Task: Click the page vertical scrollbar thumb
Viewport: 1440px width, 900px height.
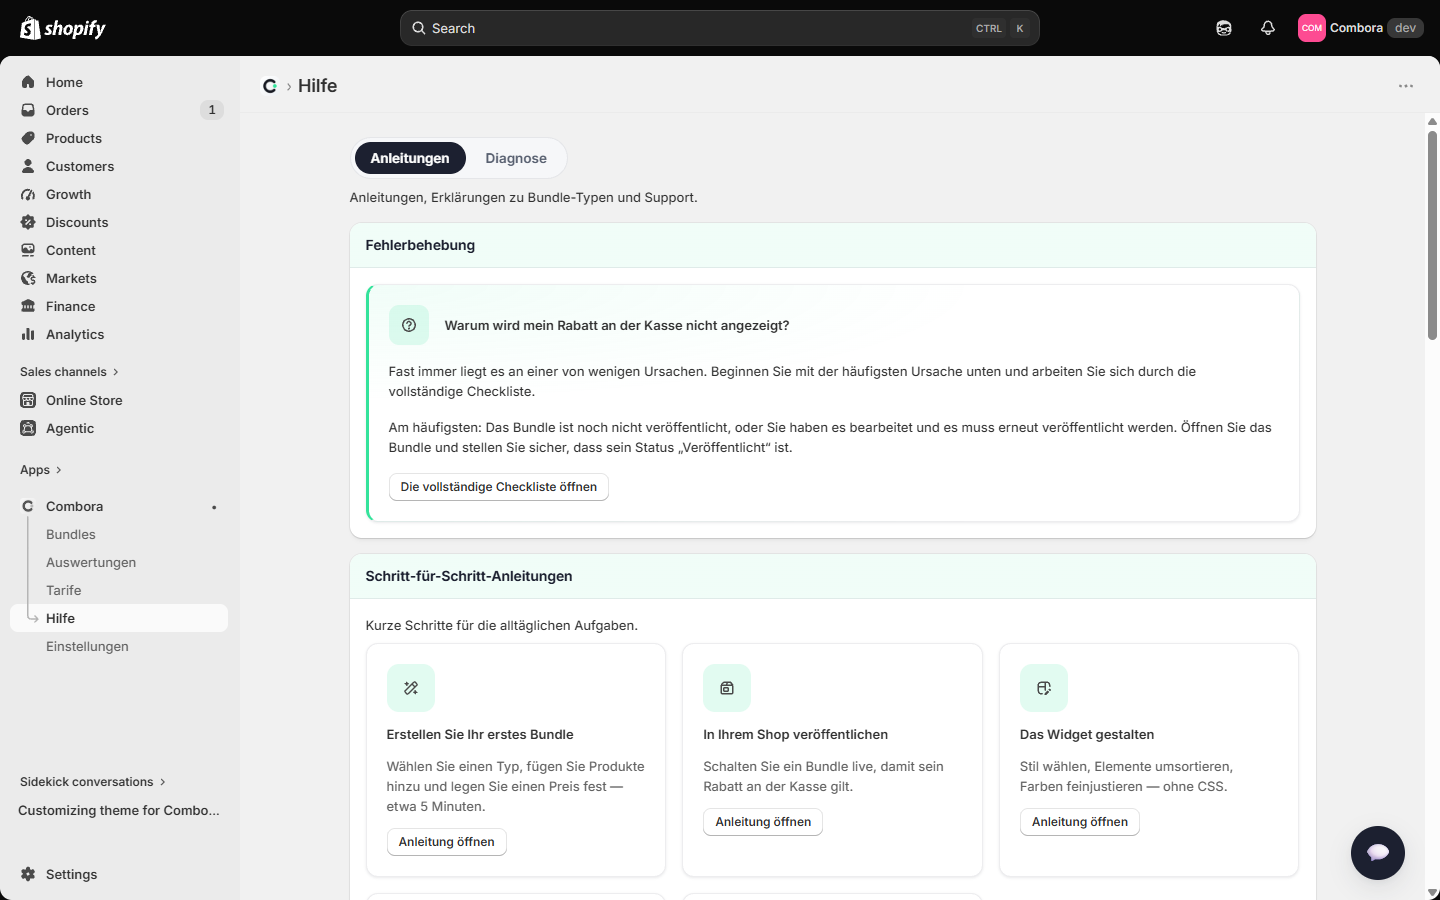Action: click(1432, 235)
